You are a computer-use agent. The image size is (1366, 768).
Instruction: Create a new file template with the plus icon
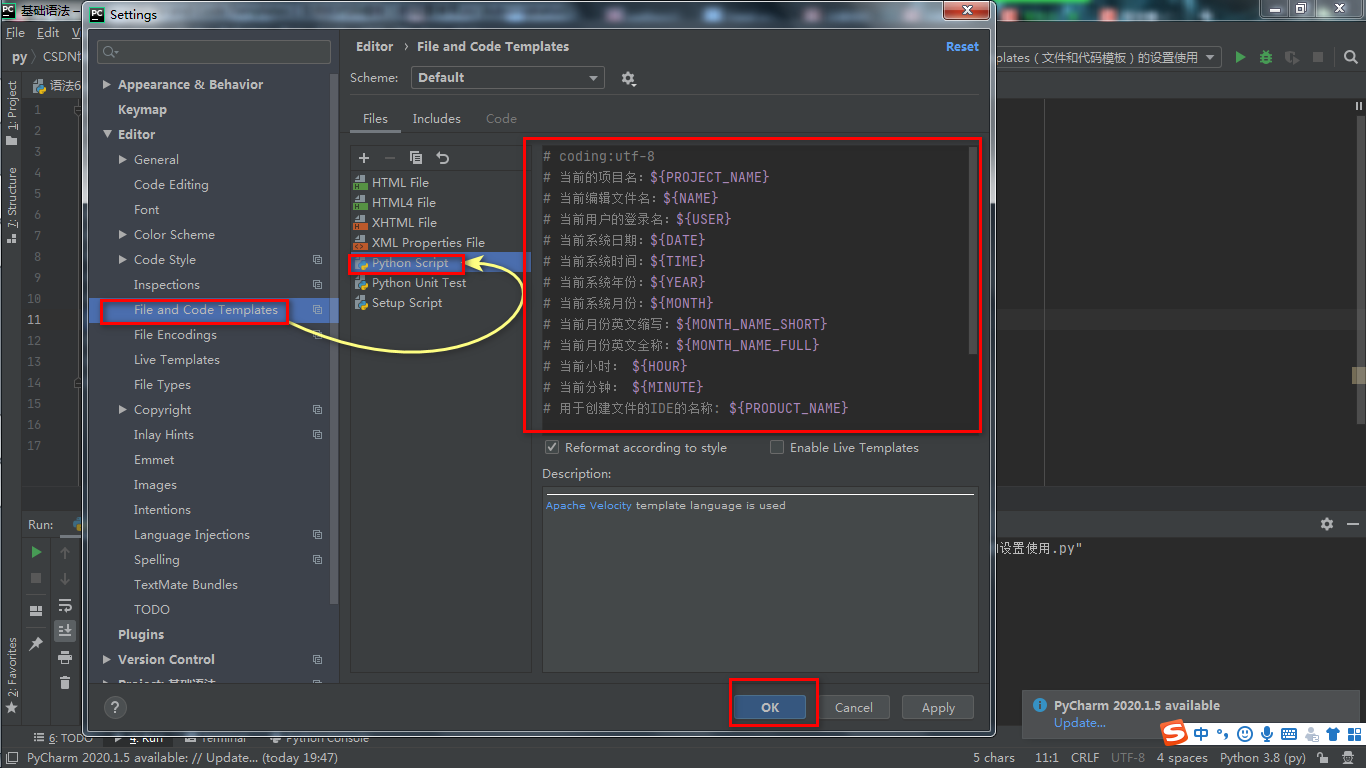pos(363,158)
